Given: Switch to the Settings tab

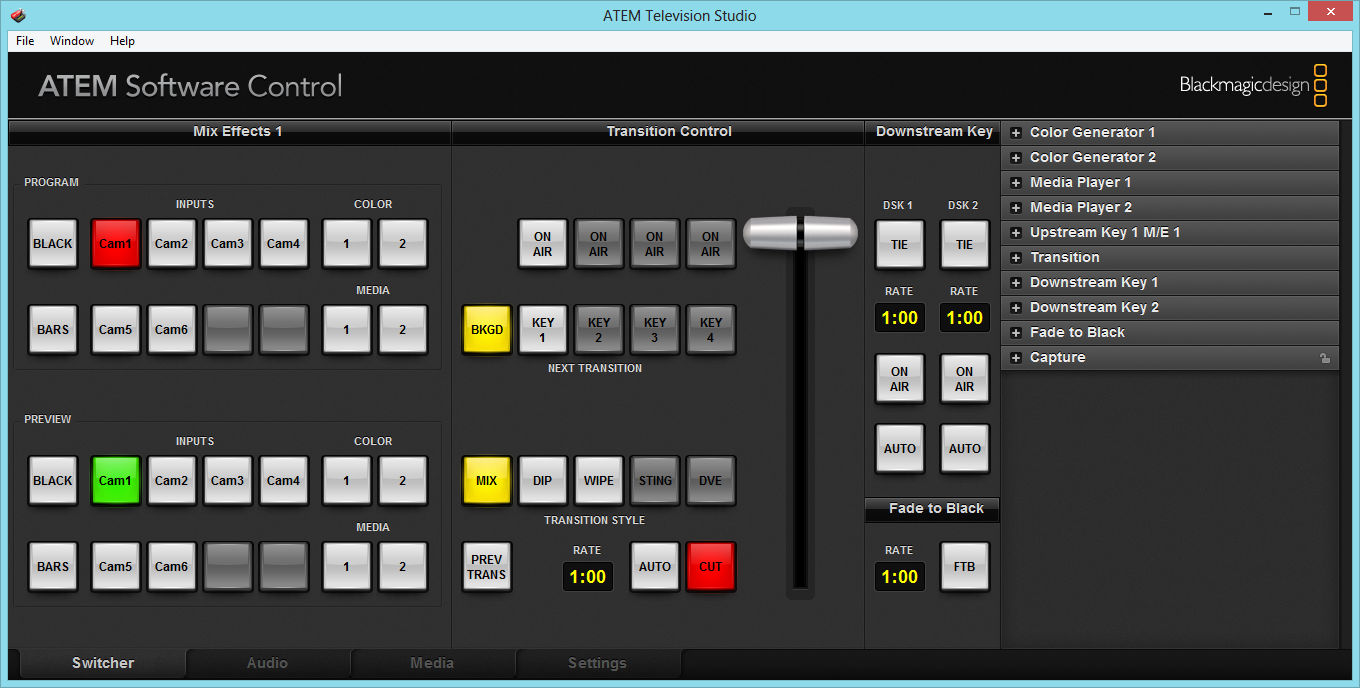Looking at the screenshot, I should point(598,663).
